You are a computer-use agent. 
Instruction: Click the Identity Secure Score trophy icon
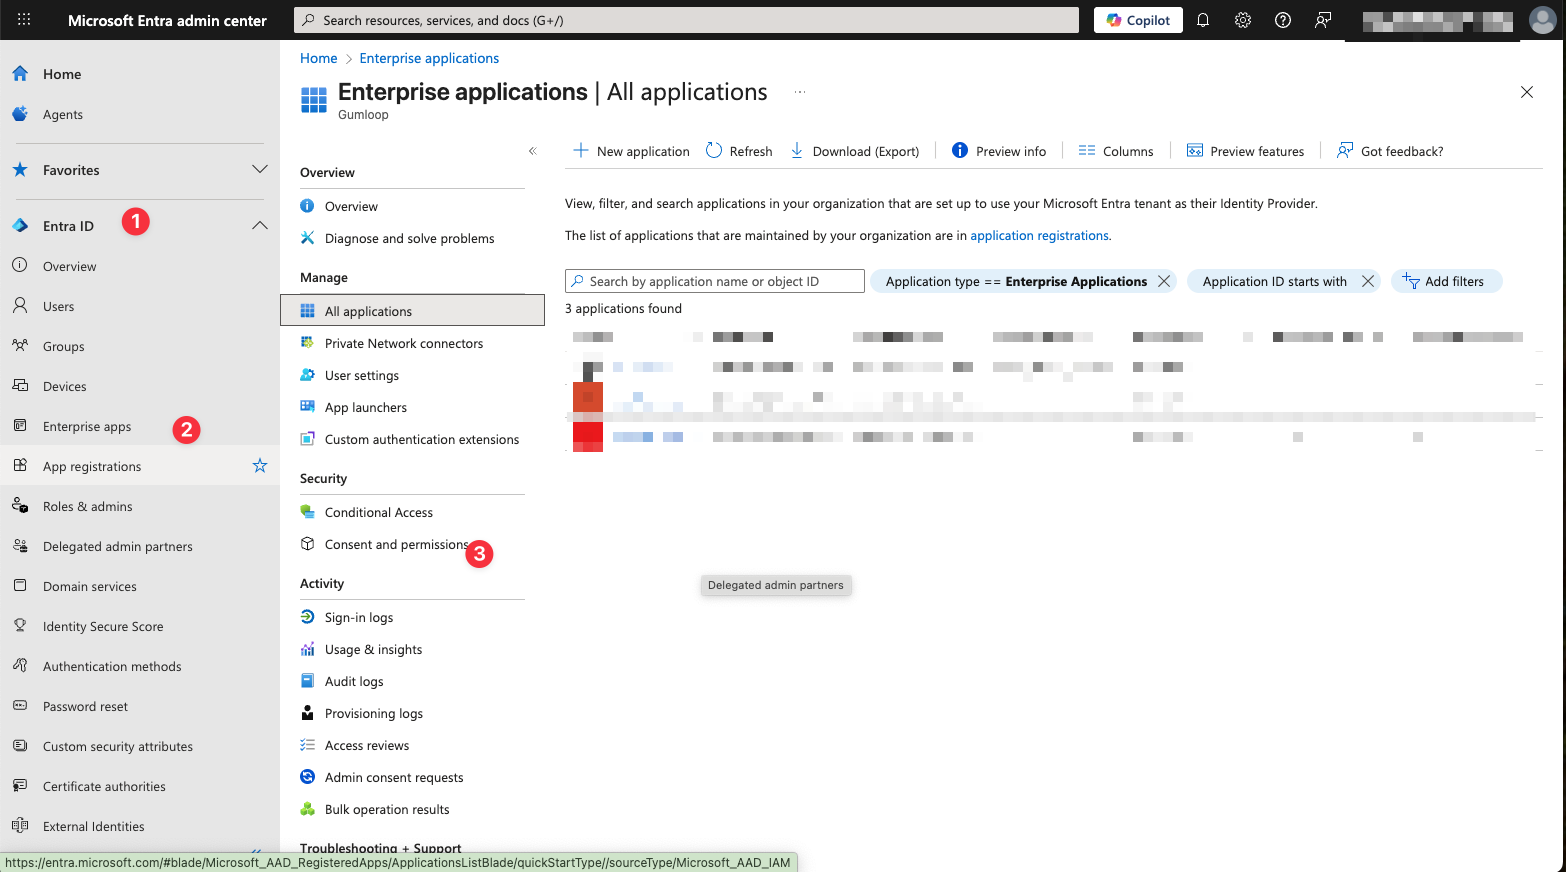pyautogui.click(x=20, y=626)
